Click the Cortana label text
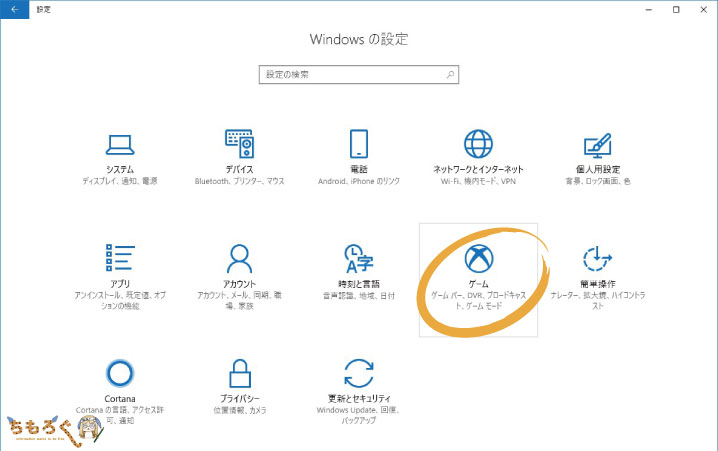 click(x=120, y=399)
